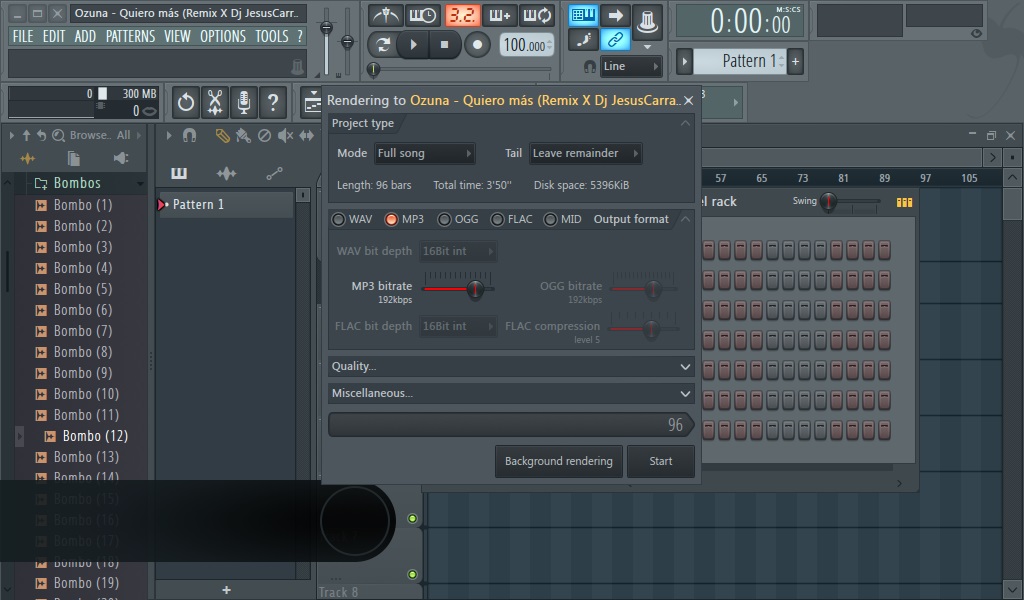Screen dimensions: 1024x600
Task: Toggle the link multilink controllers icon
Action: coord(615,40)
